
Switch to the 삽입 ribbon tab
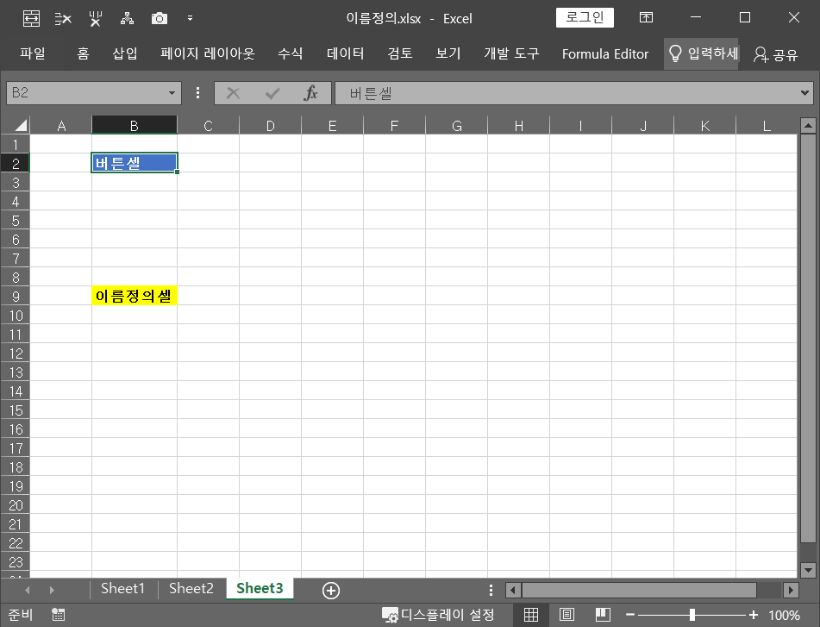pos(125,53)
